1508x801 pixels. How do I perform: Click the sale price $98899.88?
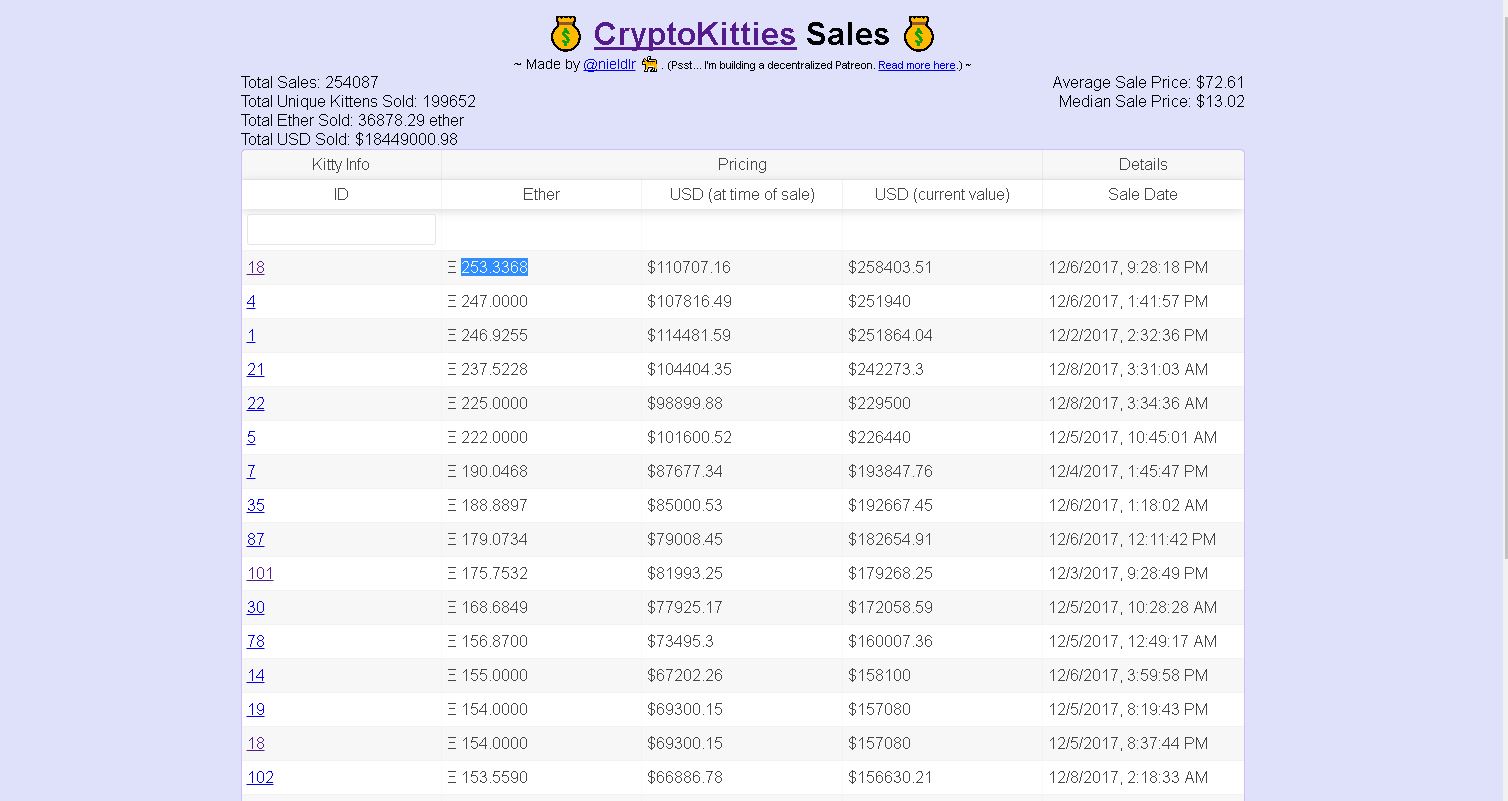685,403
